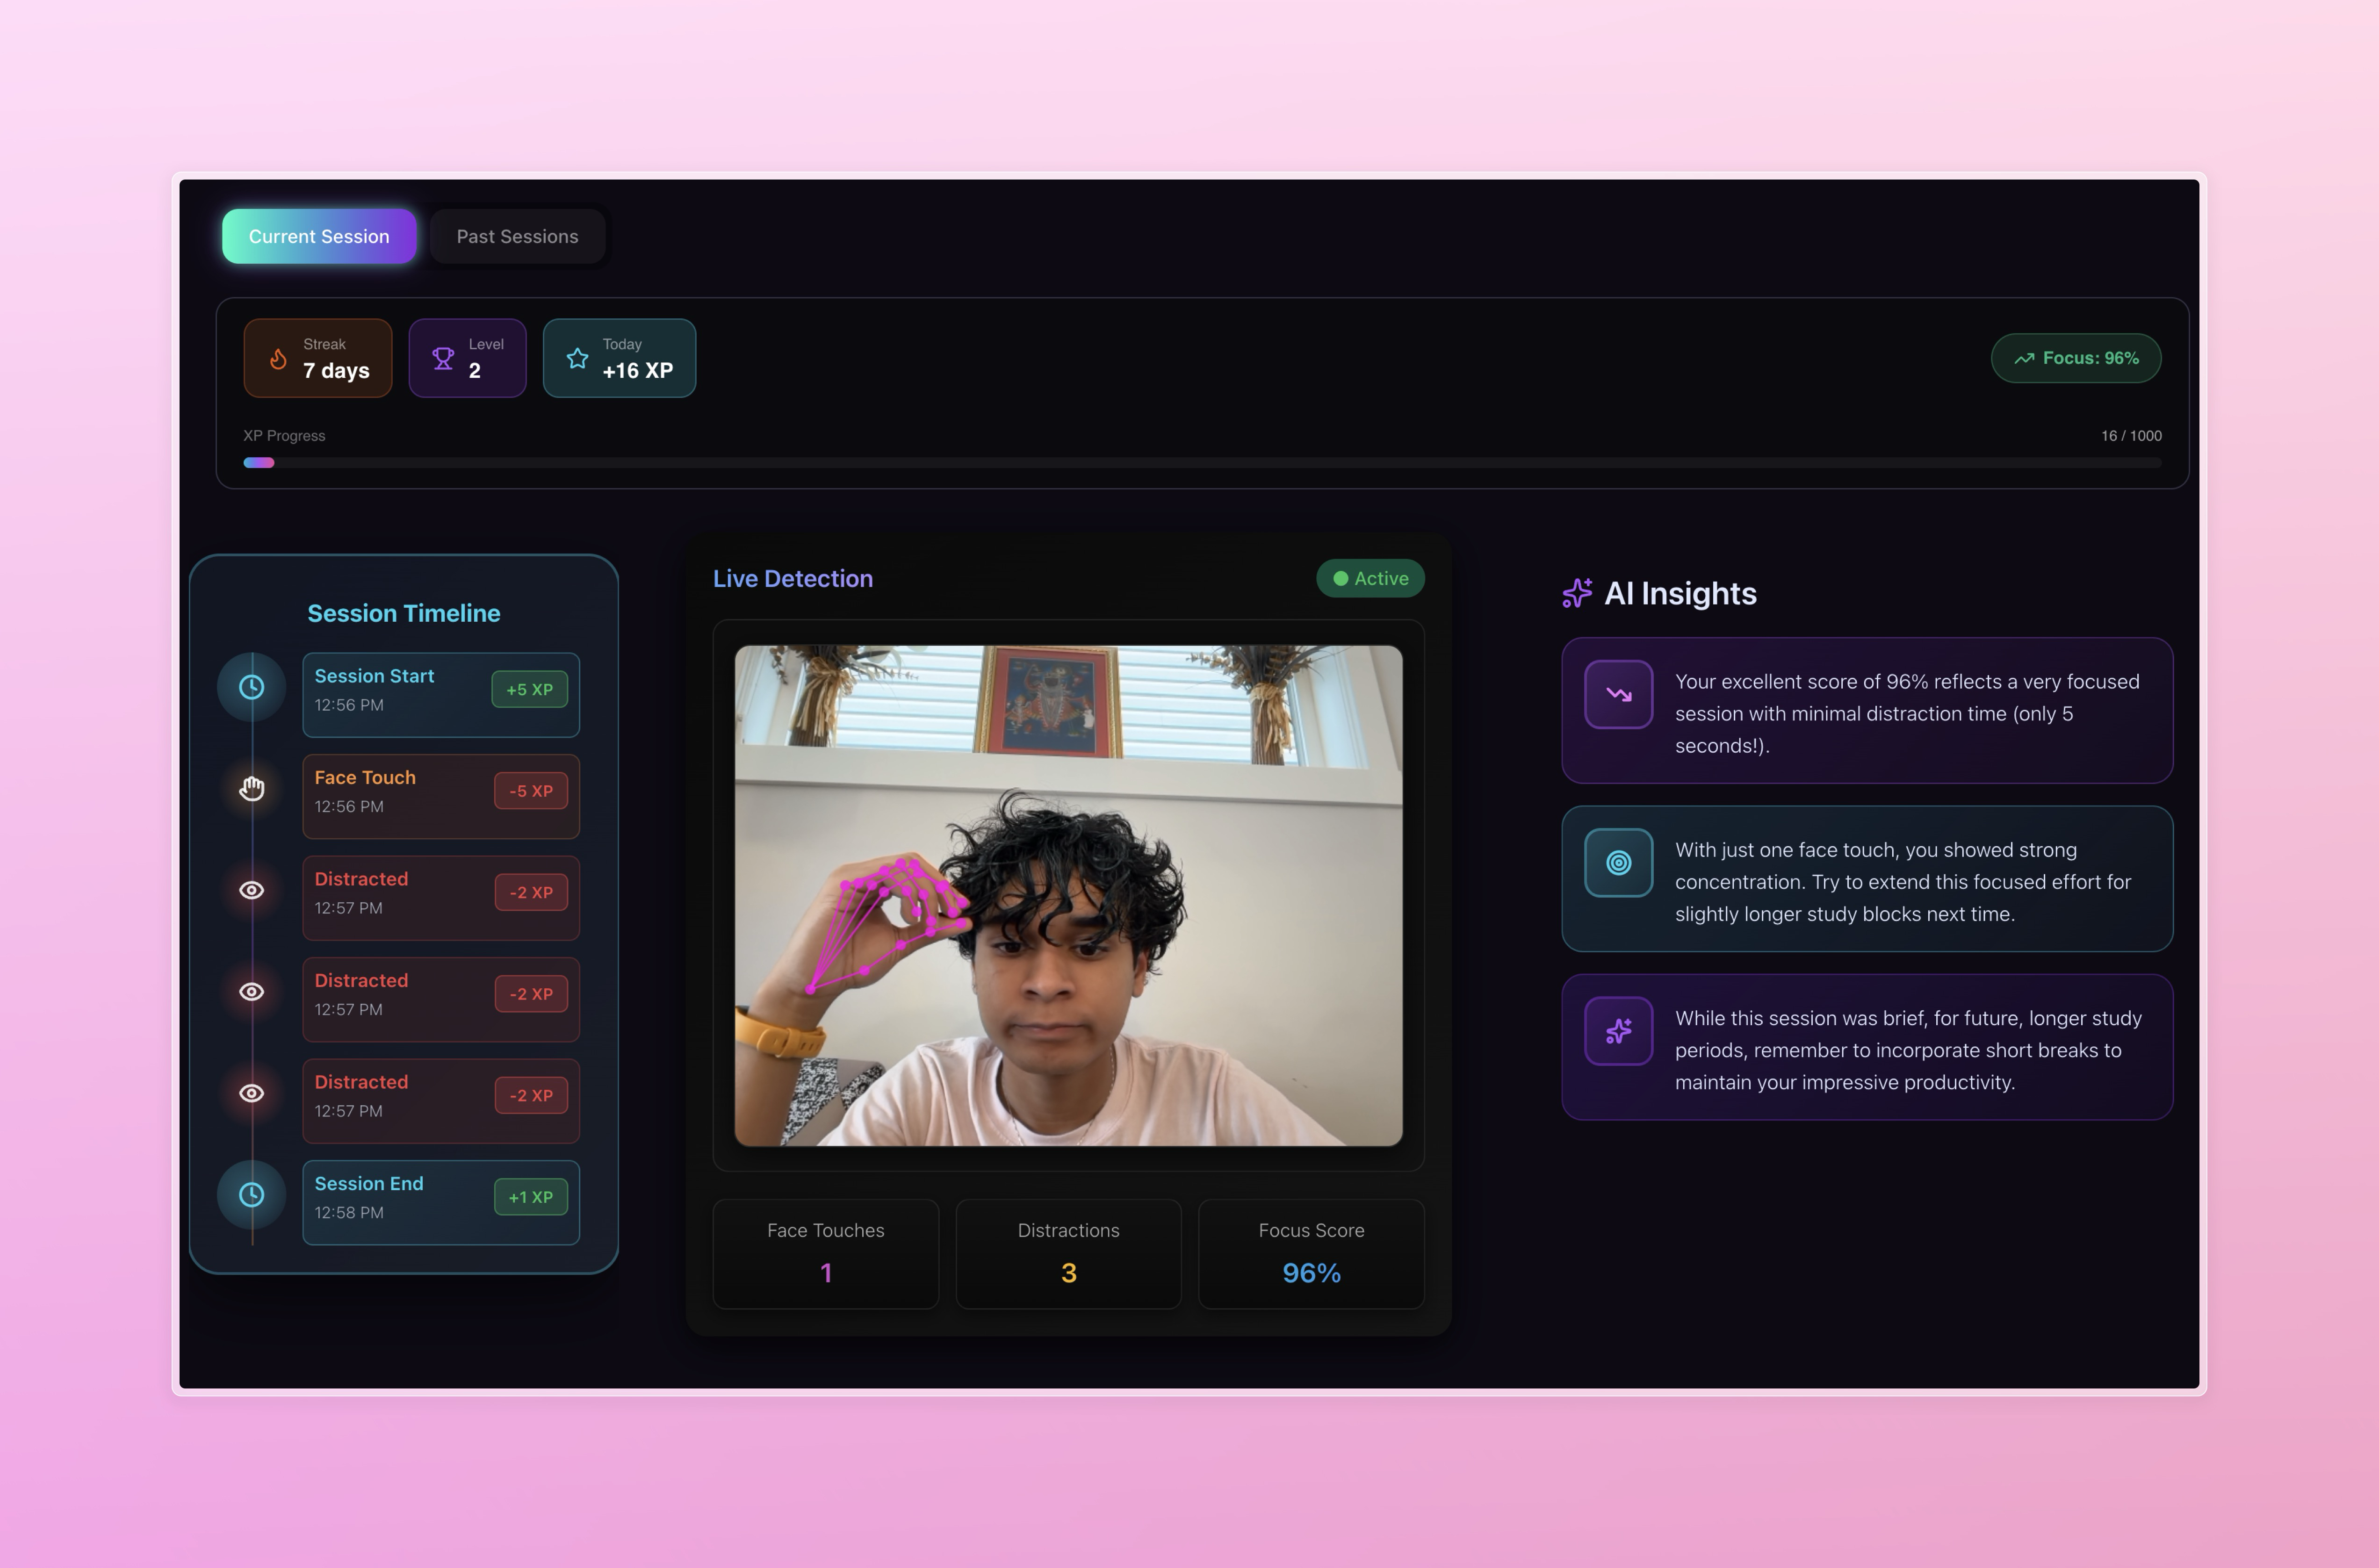Screen dimensions: 2379x1568
Task: Click the eye icon beside first Distracted event
Action: [x=252, y=890]
